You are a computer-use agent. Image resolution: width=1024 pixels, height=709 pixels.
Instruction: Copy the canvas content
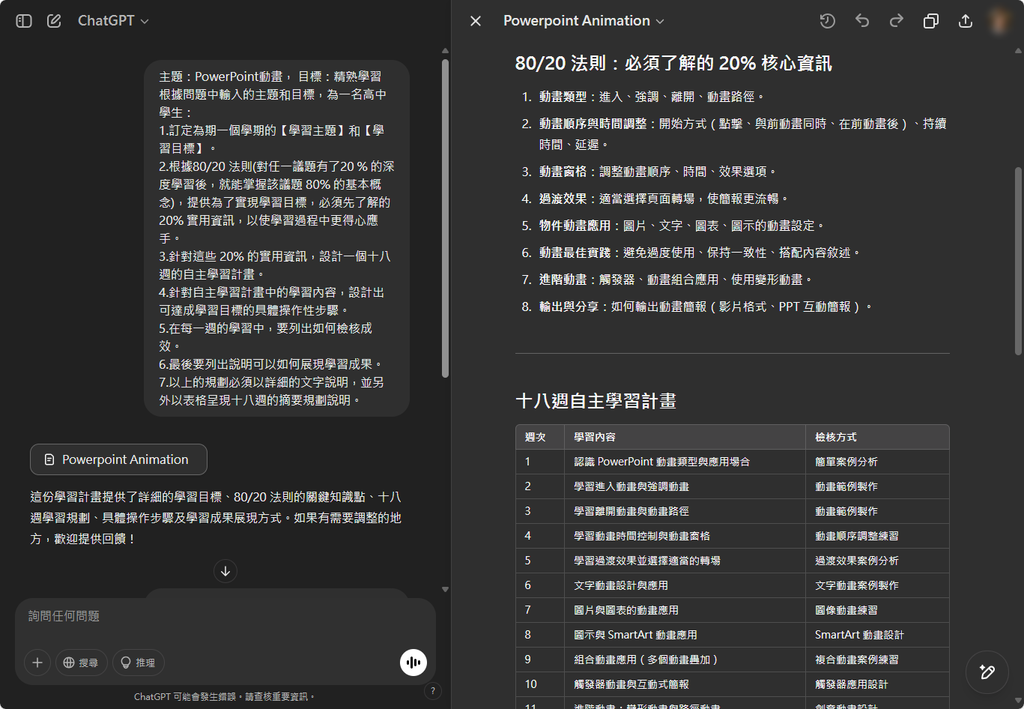pyautogui.click(x=931, y=21)
